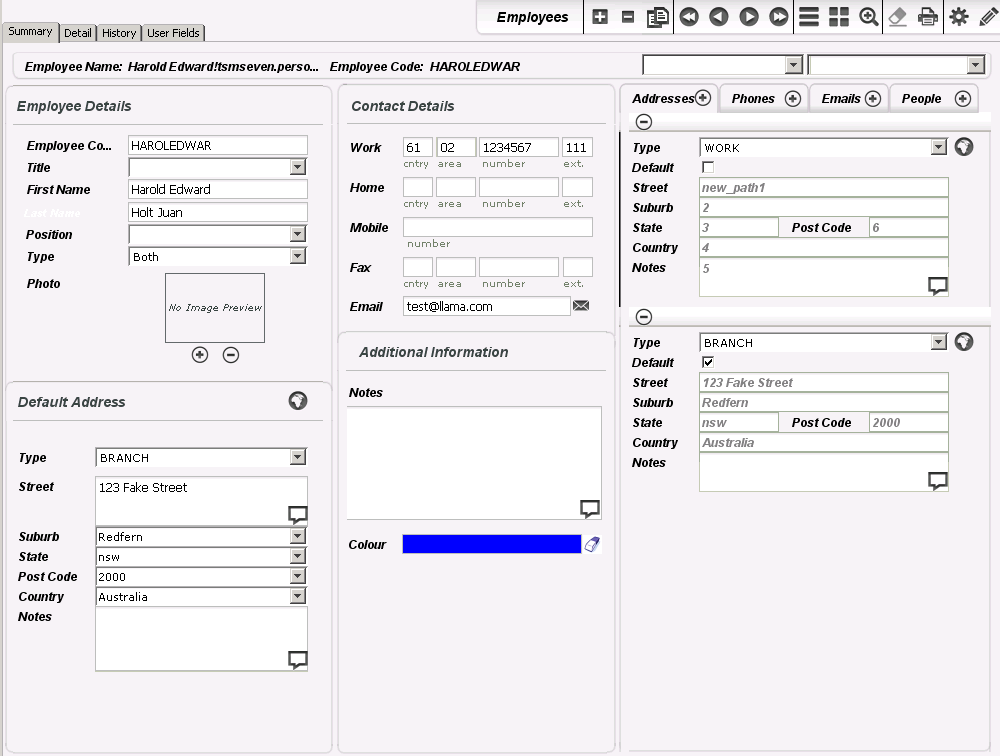Click the First Name input field
1000x756 pixels.
pos(218,189)
